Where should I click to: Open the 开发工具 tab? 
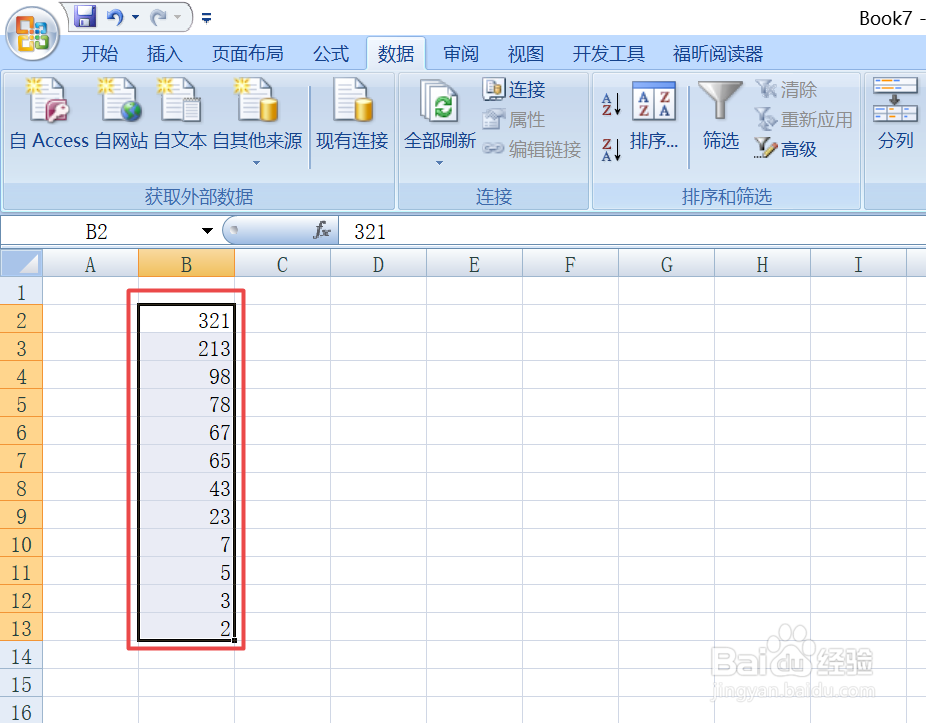[608, 54]
